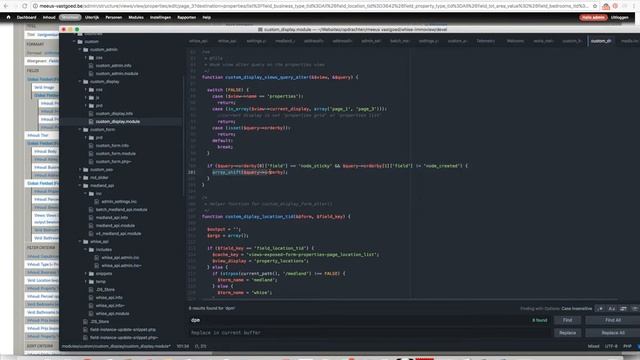Toggle regular expression search option

(600, 309)
